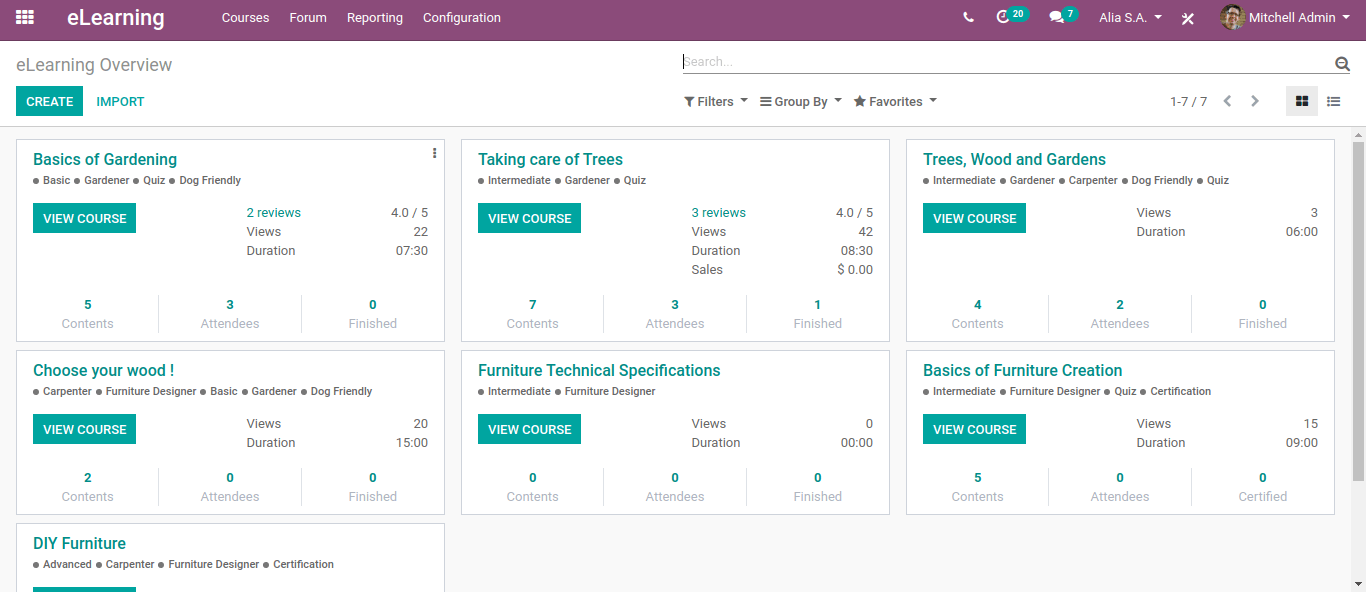The image size is (1366, 592).
Task: Click Mitchell Admin avatar picture
Action: coord(1232,17)
